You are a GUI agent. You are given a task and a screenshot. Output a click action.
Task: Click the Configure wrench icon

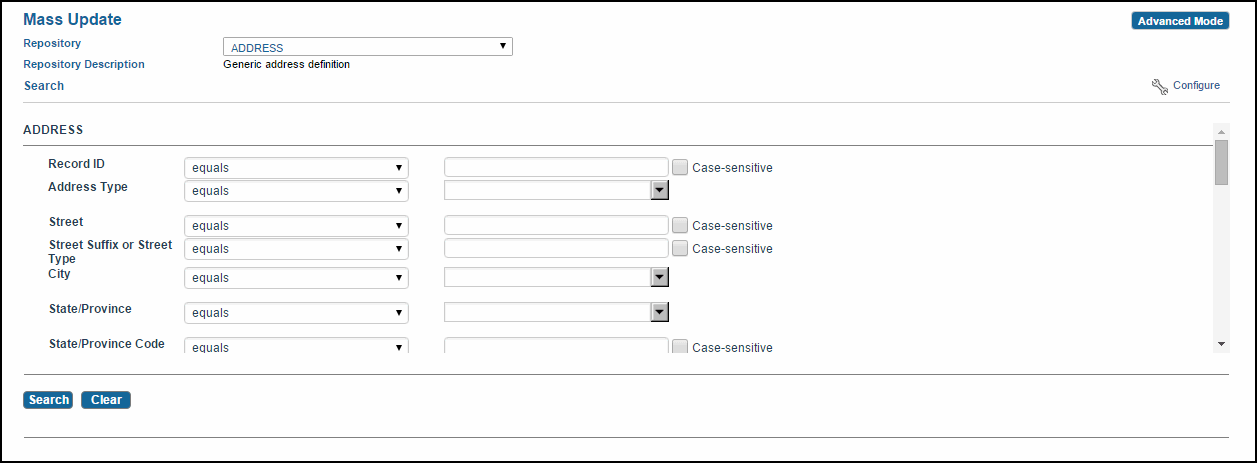pyautogui.click(x=1160, y=86)
